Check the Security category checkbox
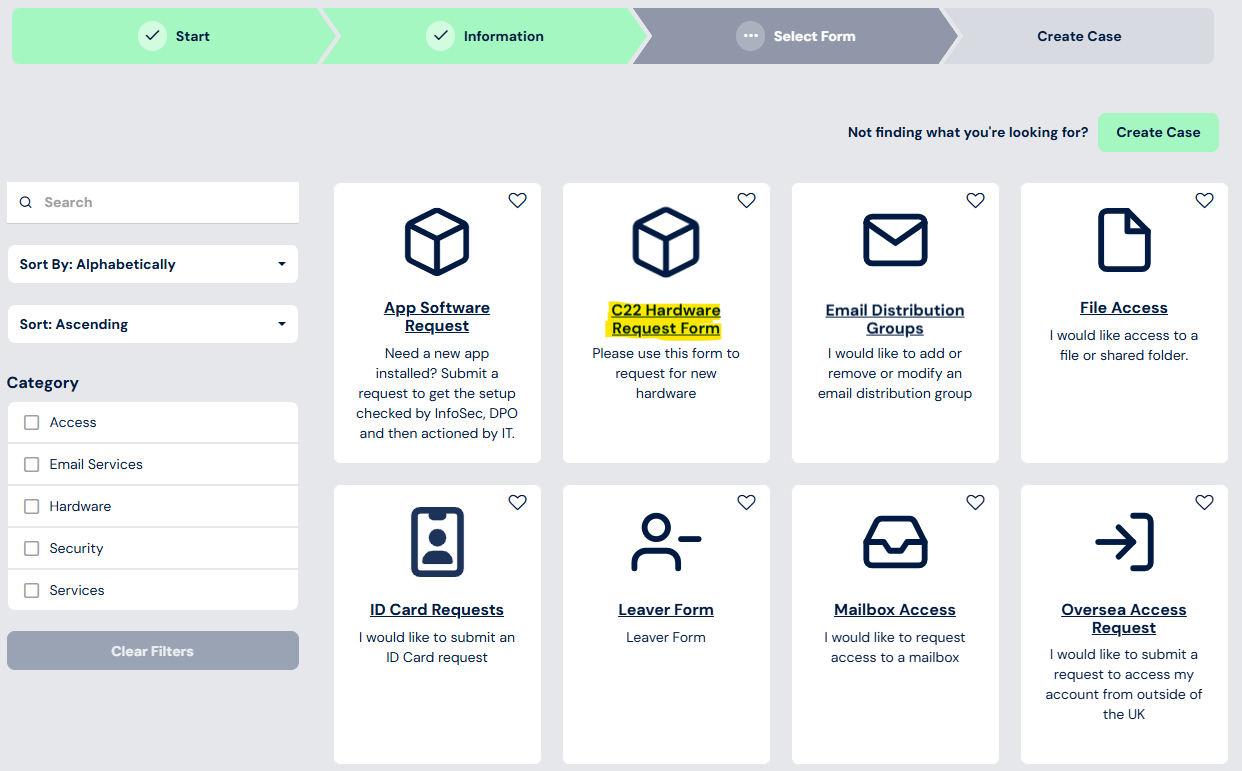The width and height of the screenshot is (1242, 771). [32, 549]
